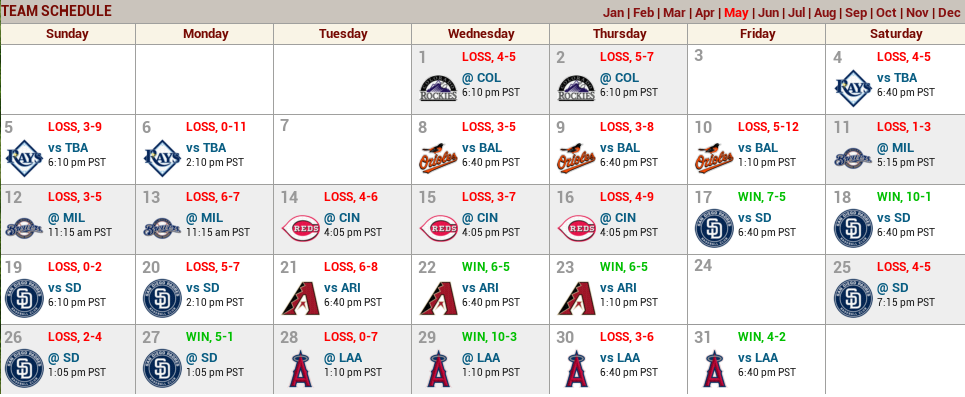Click the 'vs LAA' link on May 31

point(758,358)
